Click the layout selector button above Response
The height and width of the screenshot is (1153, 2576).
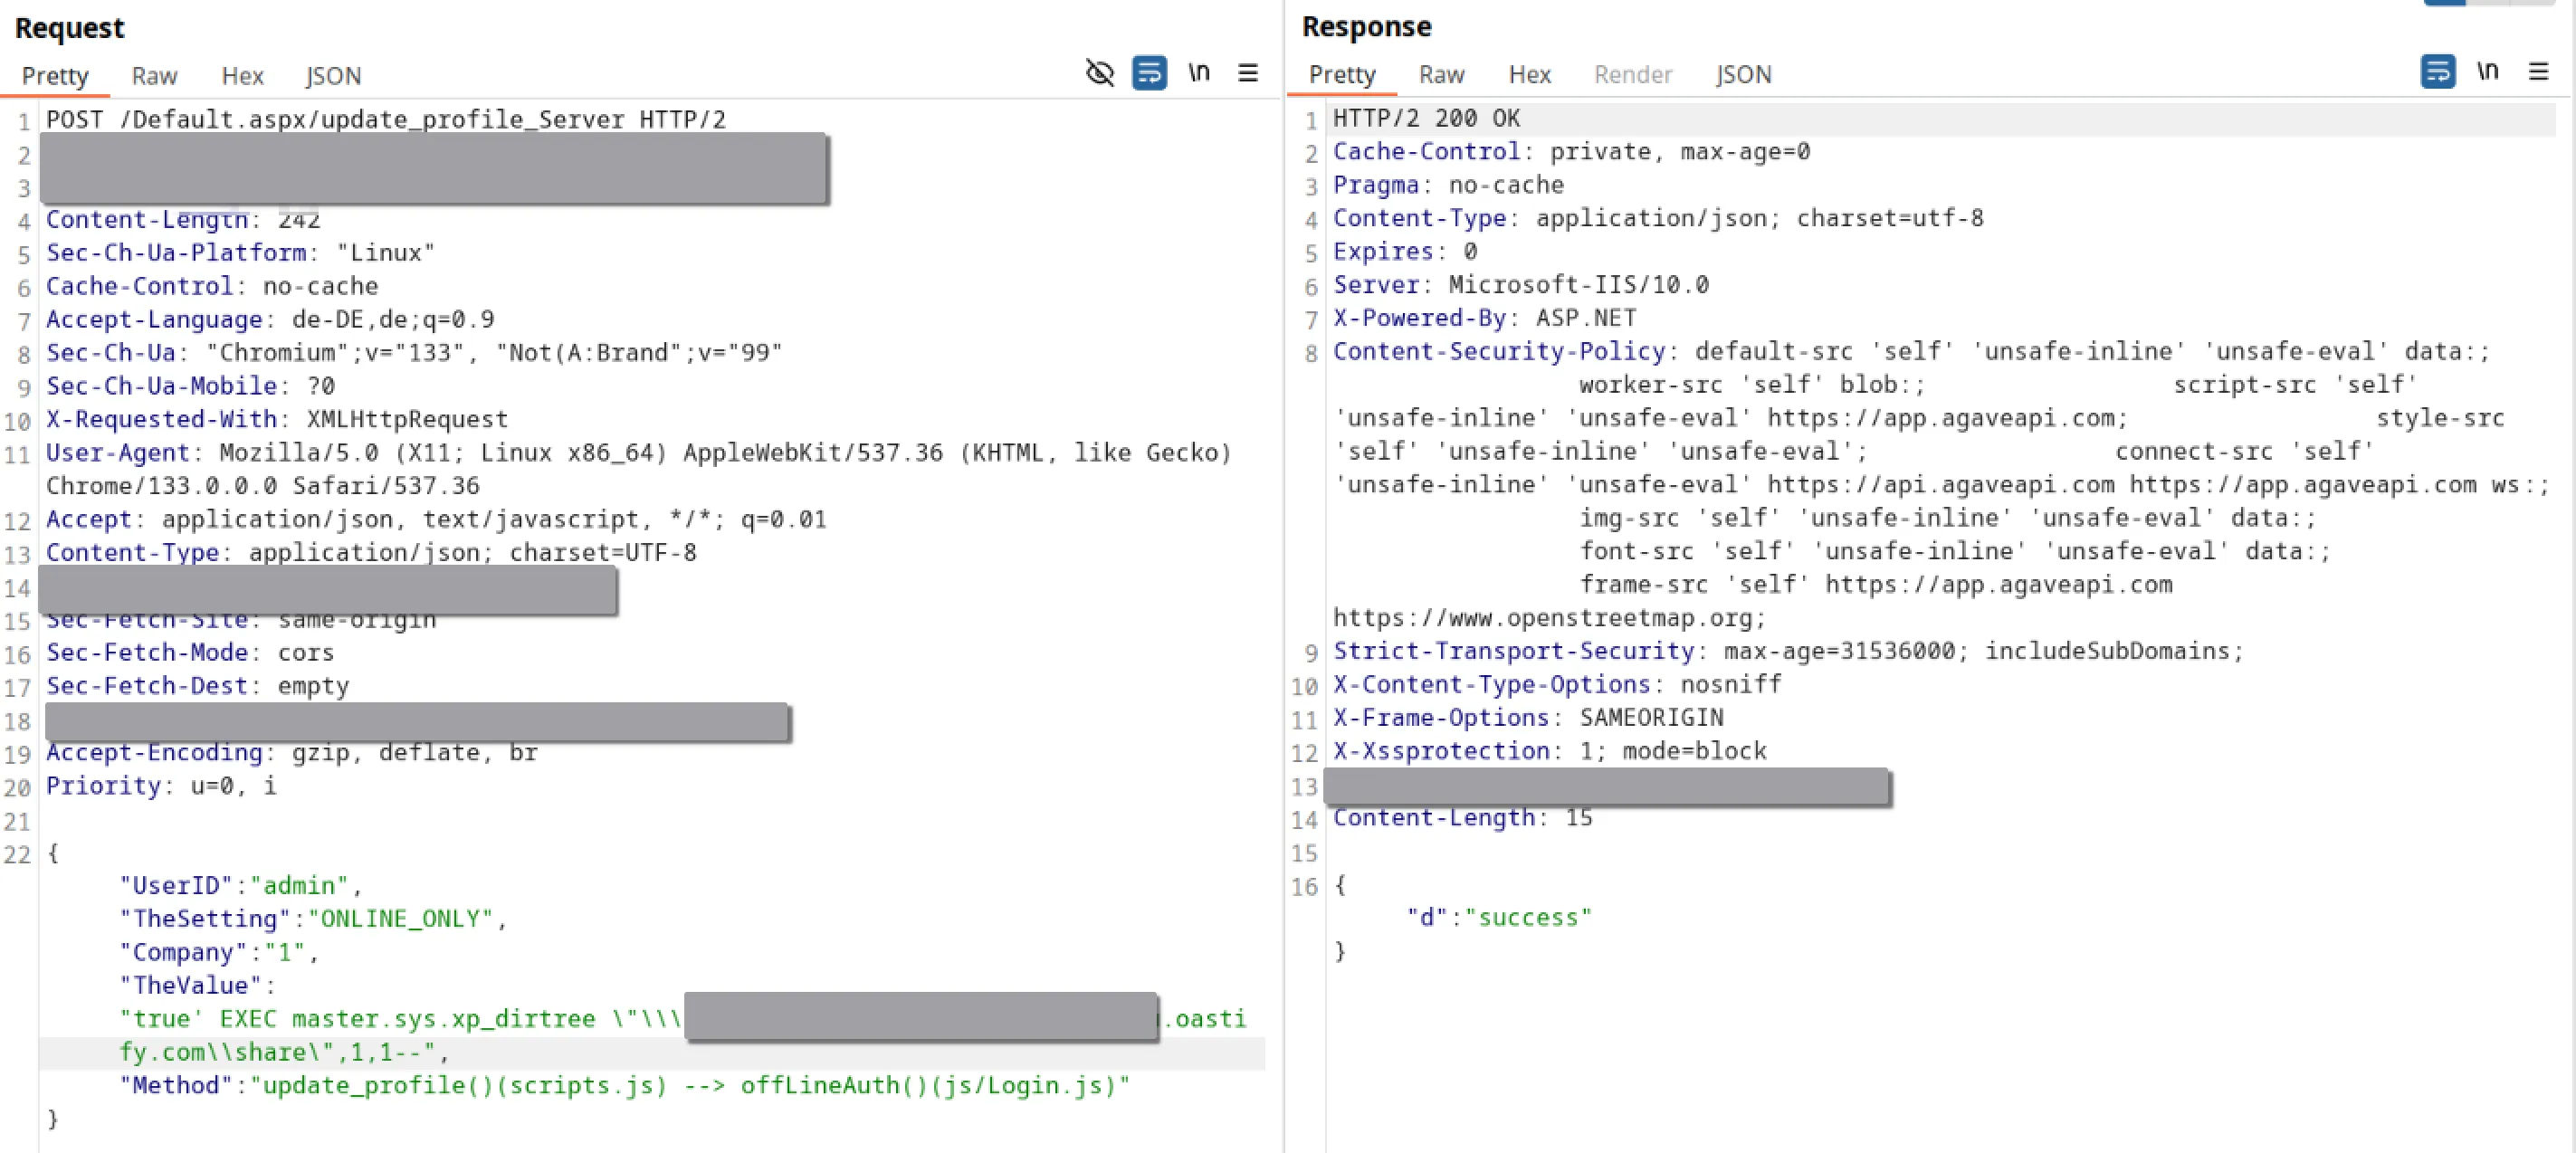[2445, 3]
